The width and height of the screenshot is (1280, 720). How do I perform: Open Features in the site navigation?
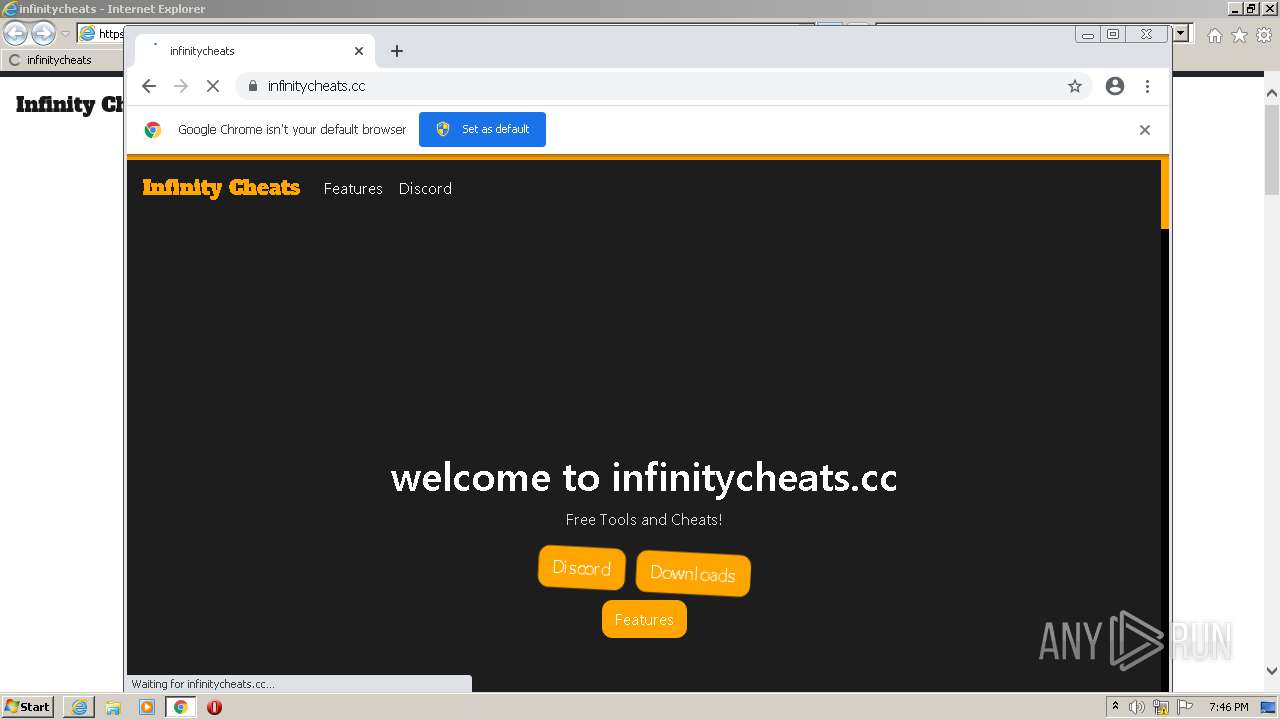click(353, 188)
